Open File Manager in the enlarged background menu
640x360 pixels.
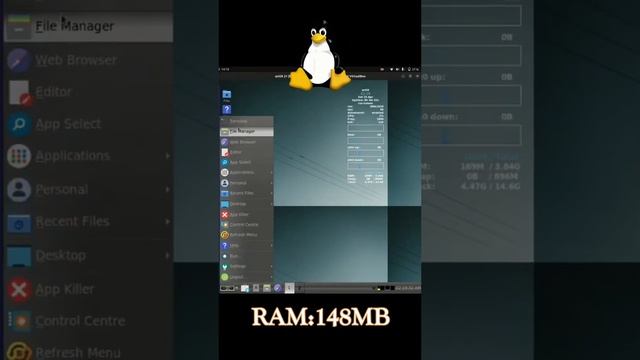[x=89, y=26]
